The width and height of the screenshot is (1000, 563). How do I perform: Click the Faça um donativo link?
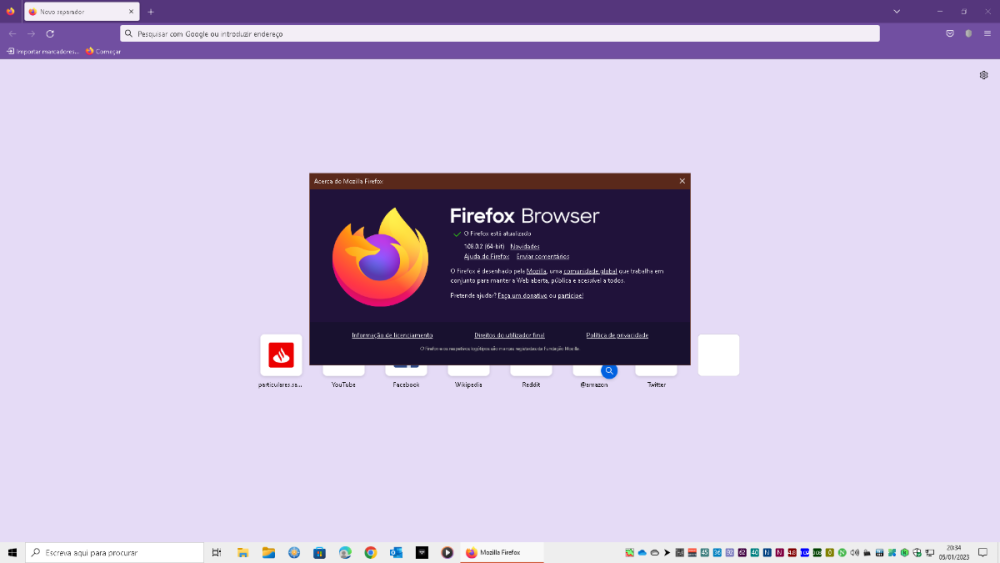(522, 295)
